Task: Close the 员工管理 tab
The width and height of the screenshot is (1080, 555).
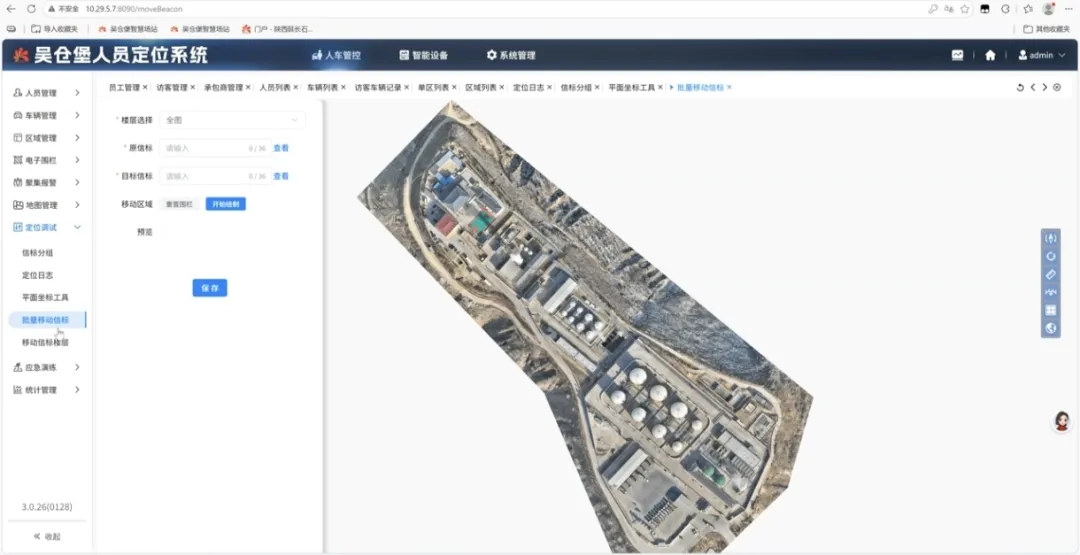Action: pyautogui.click(x=145, y=87)
